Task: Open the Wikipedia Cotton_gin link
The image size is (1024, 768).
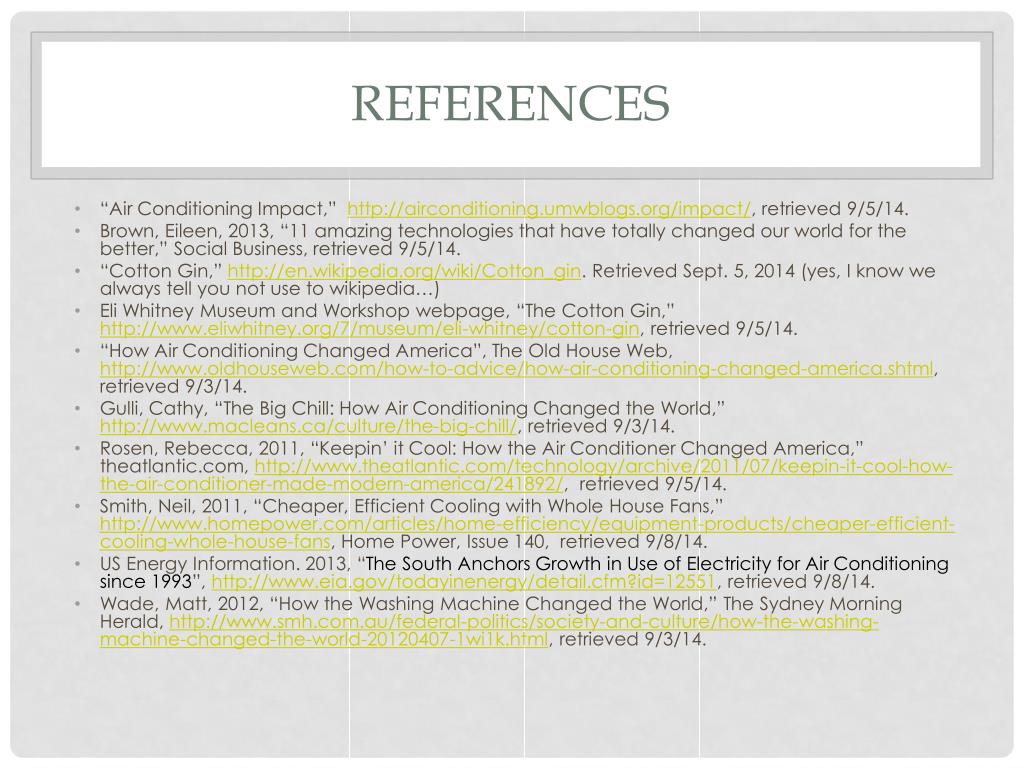Action: pyautogui.click(x=404, y=271)
